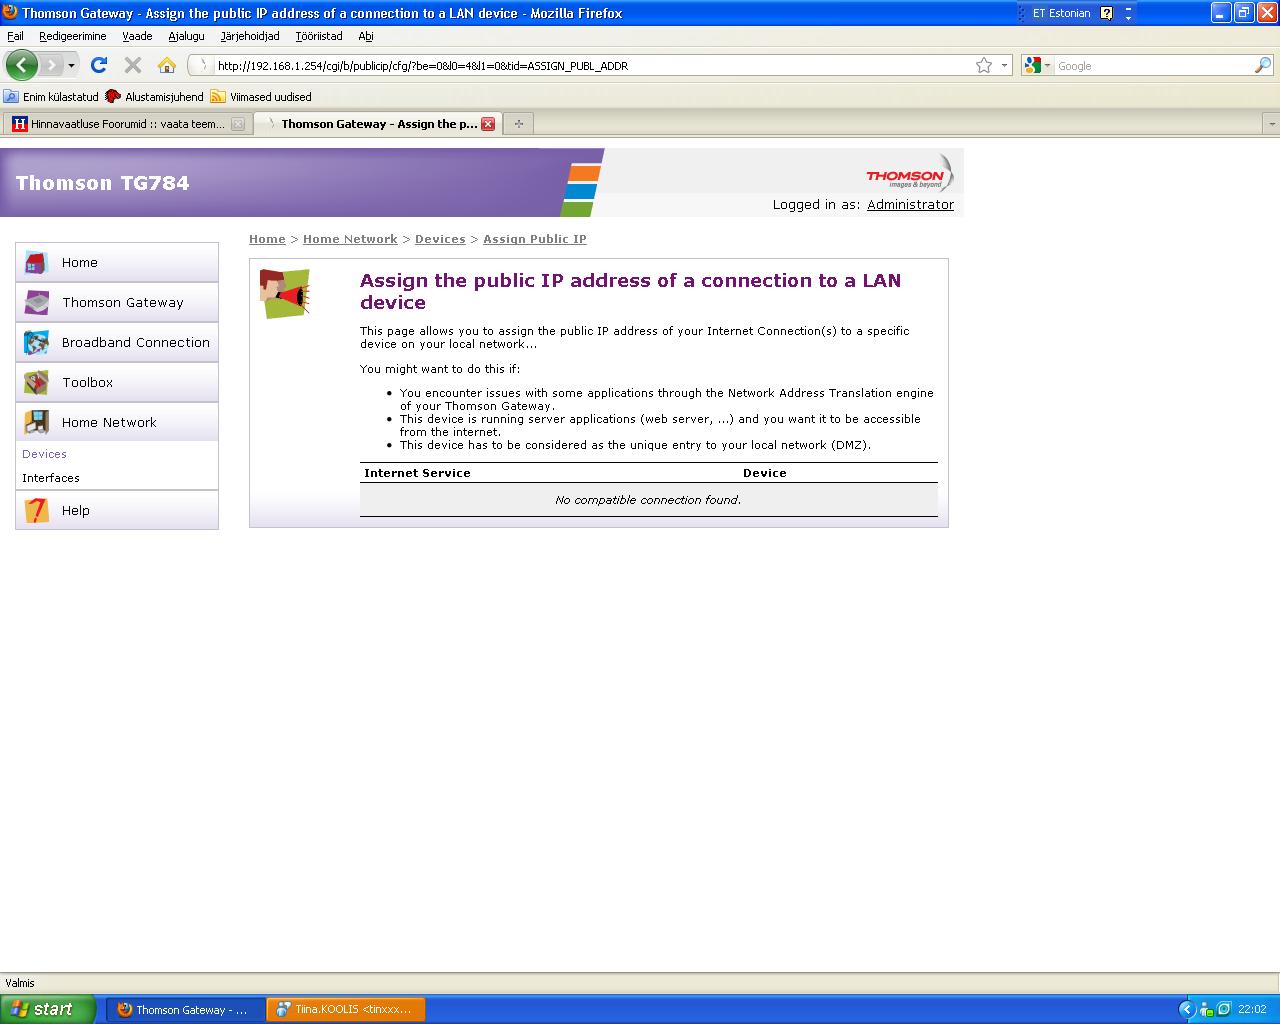Viewport: 1280px width, 1024px height.
Task: Open the Tiina.KOOLIS taskbar window
Action: point(345,1010)
